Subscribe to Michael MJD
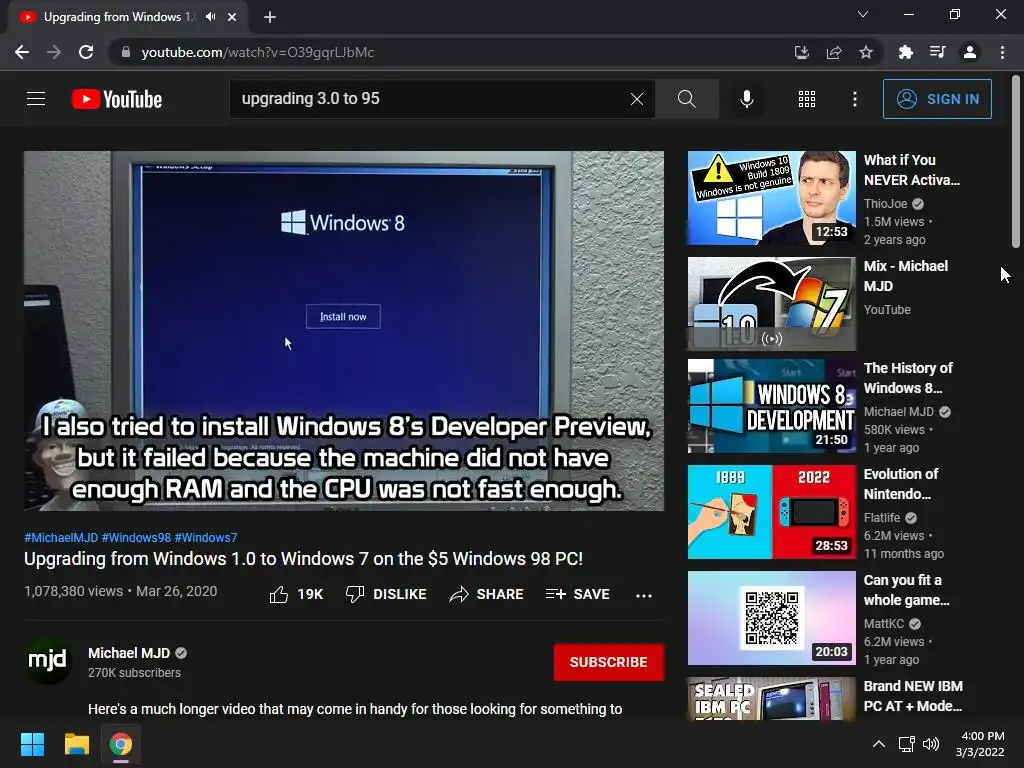The image size is (1024, 768). coord(609,662)
